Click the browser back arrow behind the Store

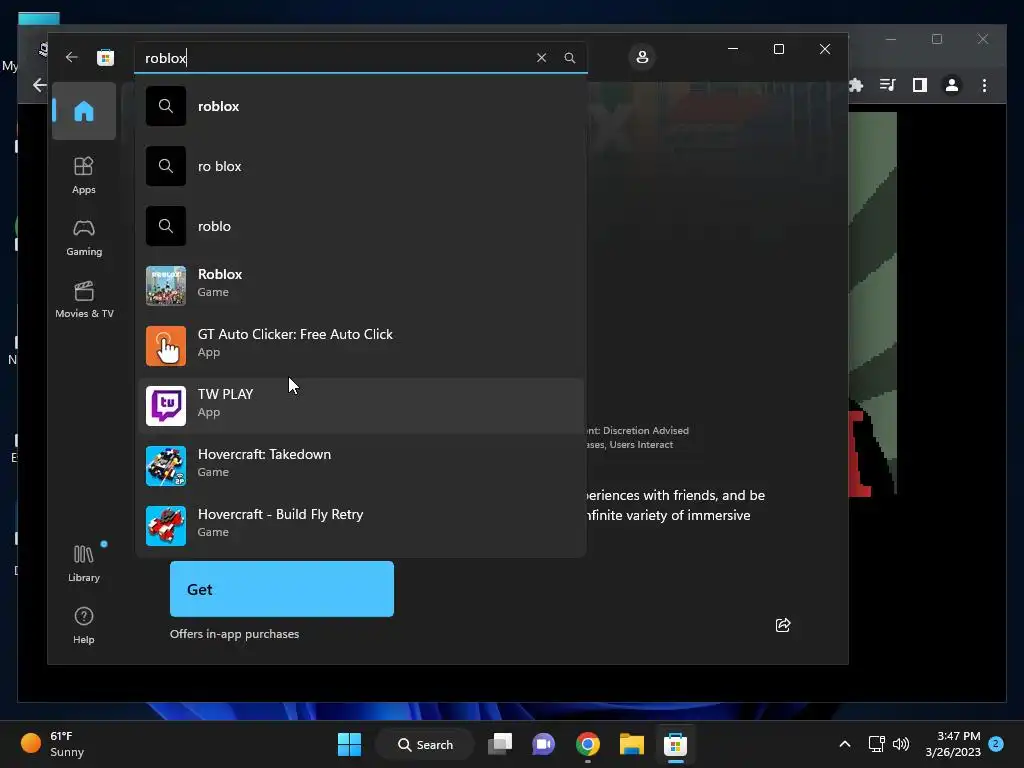(x=39, y=85)
